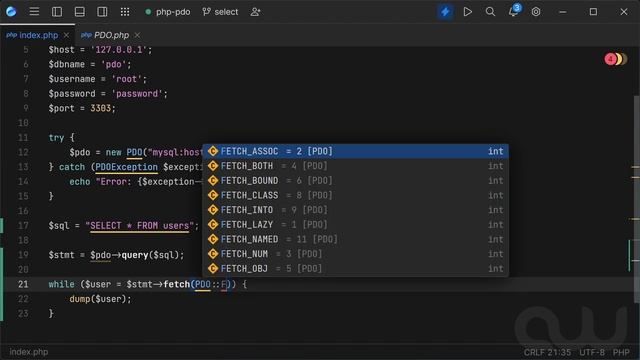Click the constant icon beside FETCH_LAZY
This screenshot has width=640, height=360.
coord(213,224)
